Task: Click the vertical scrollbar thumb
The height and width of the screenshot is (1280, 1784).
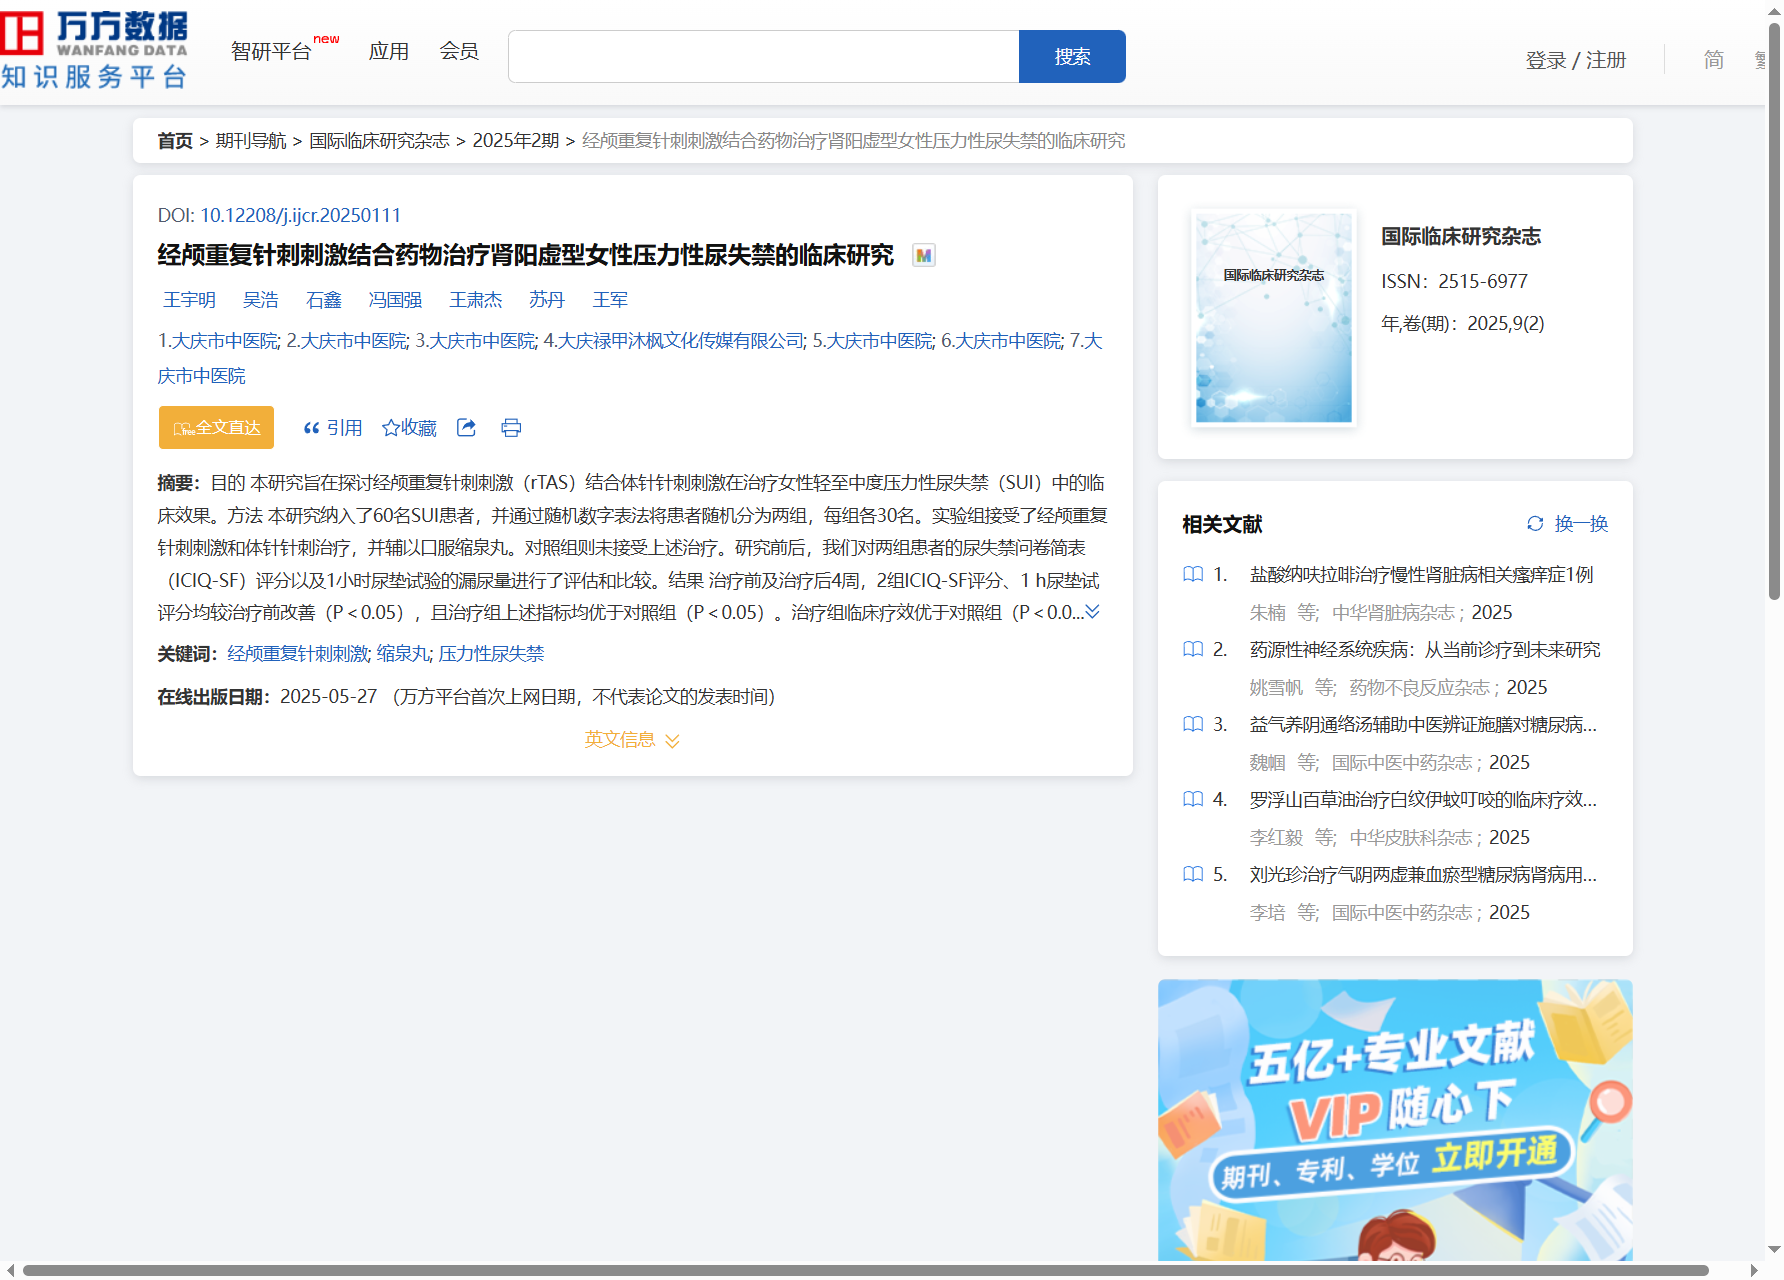Action: pyautogui.click(x=1775, y=310)
